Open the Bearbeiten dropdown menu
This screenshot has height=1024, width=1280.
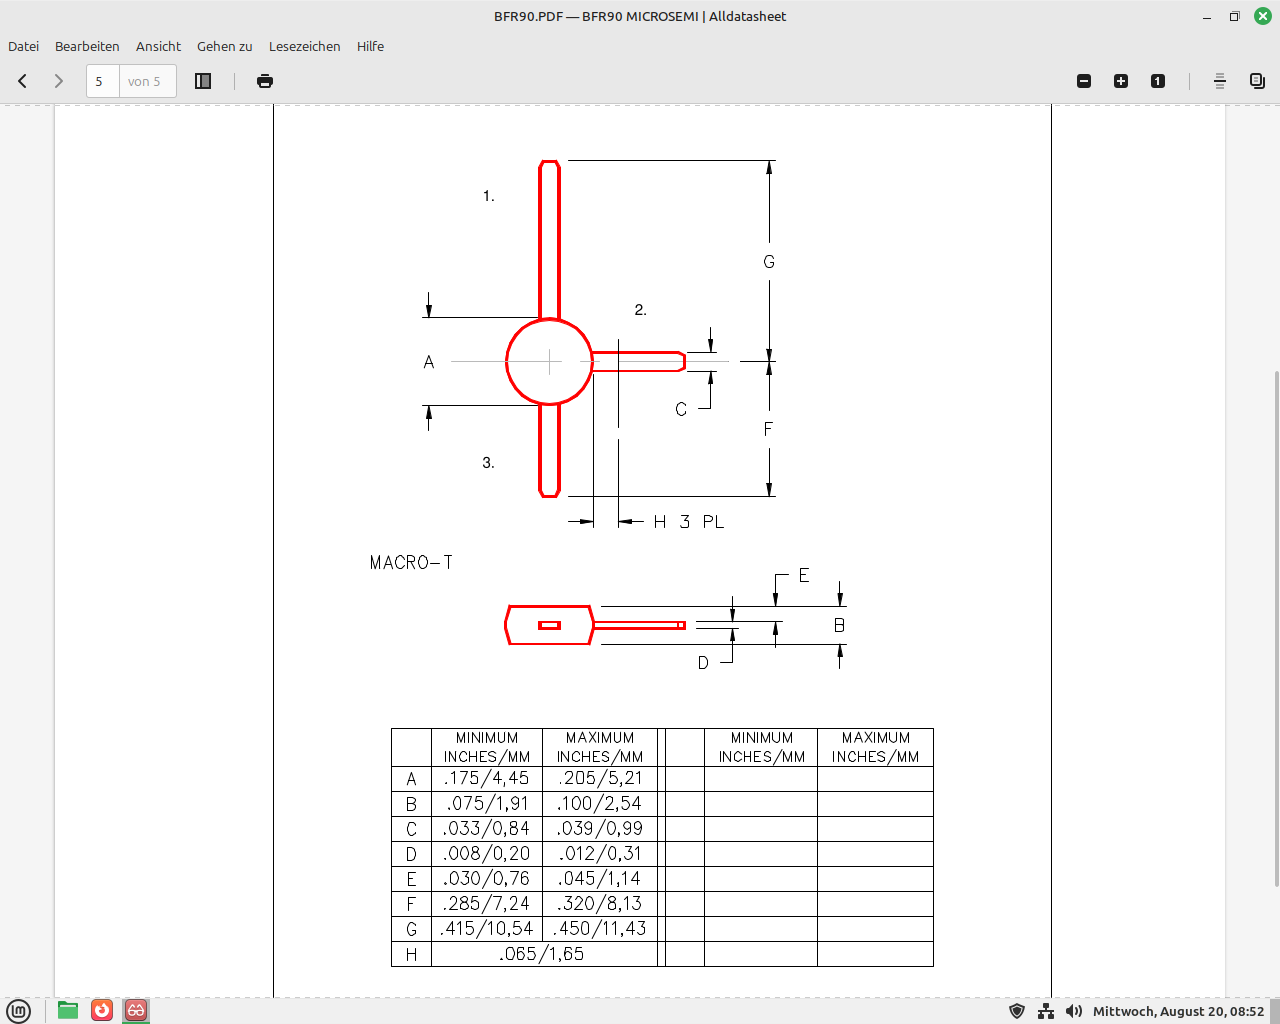tap(87, 46)
